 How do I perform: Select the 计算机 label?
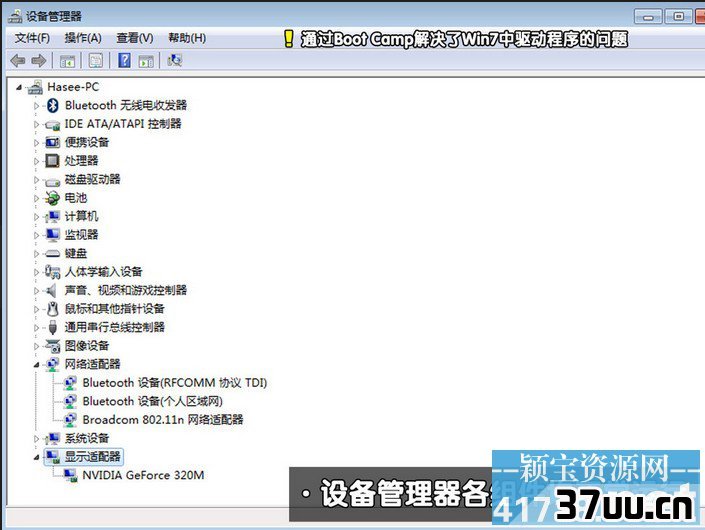81,216
